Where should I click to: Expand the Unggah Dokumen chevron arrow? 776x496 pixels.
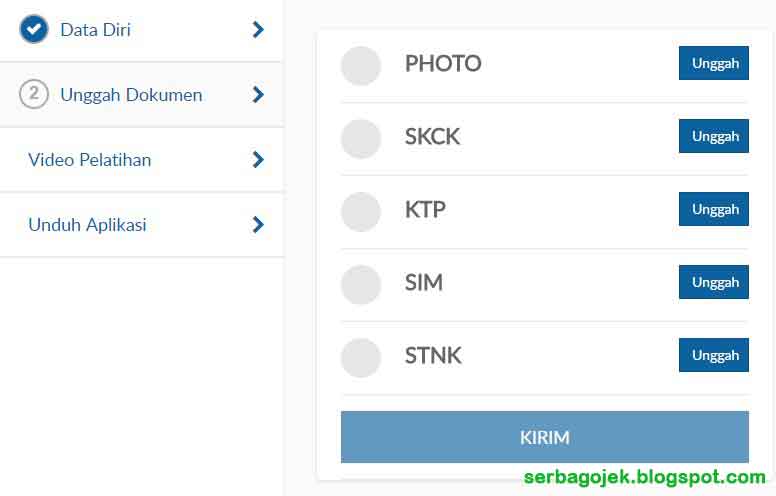[258, 95]
